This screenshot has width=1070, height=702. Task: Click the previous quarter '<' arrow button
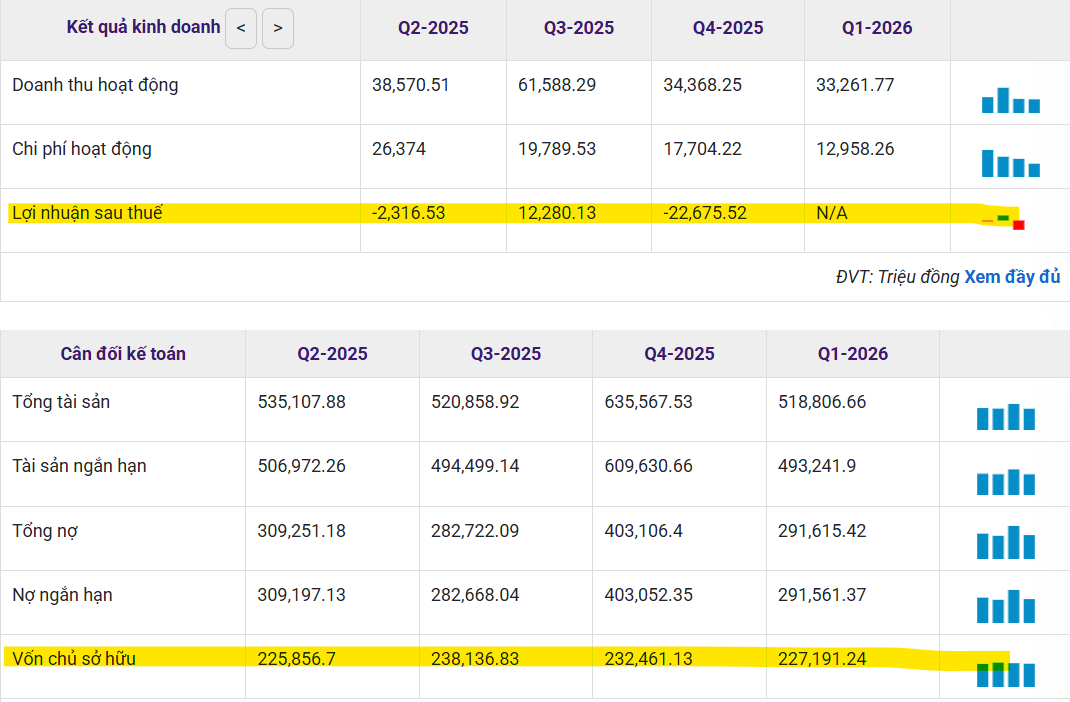tap(241, 29)
